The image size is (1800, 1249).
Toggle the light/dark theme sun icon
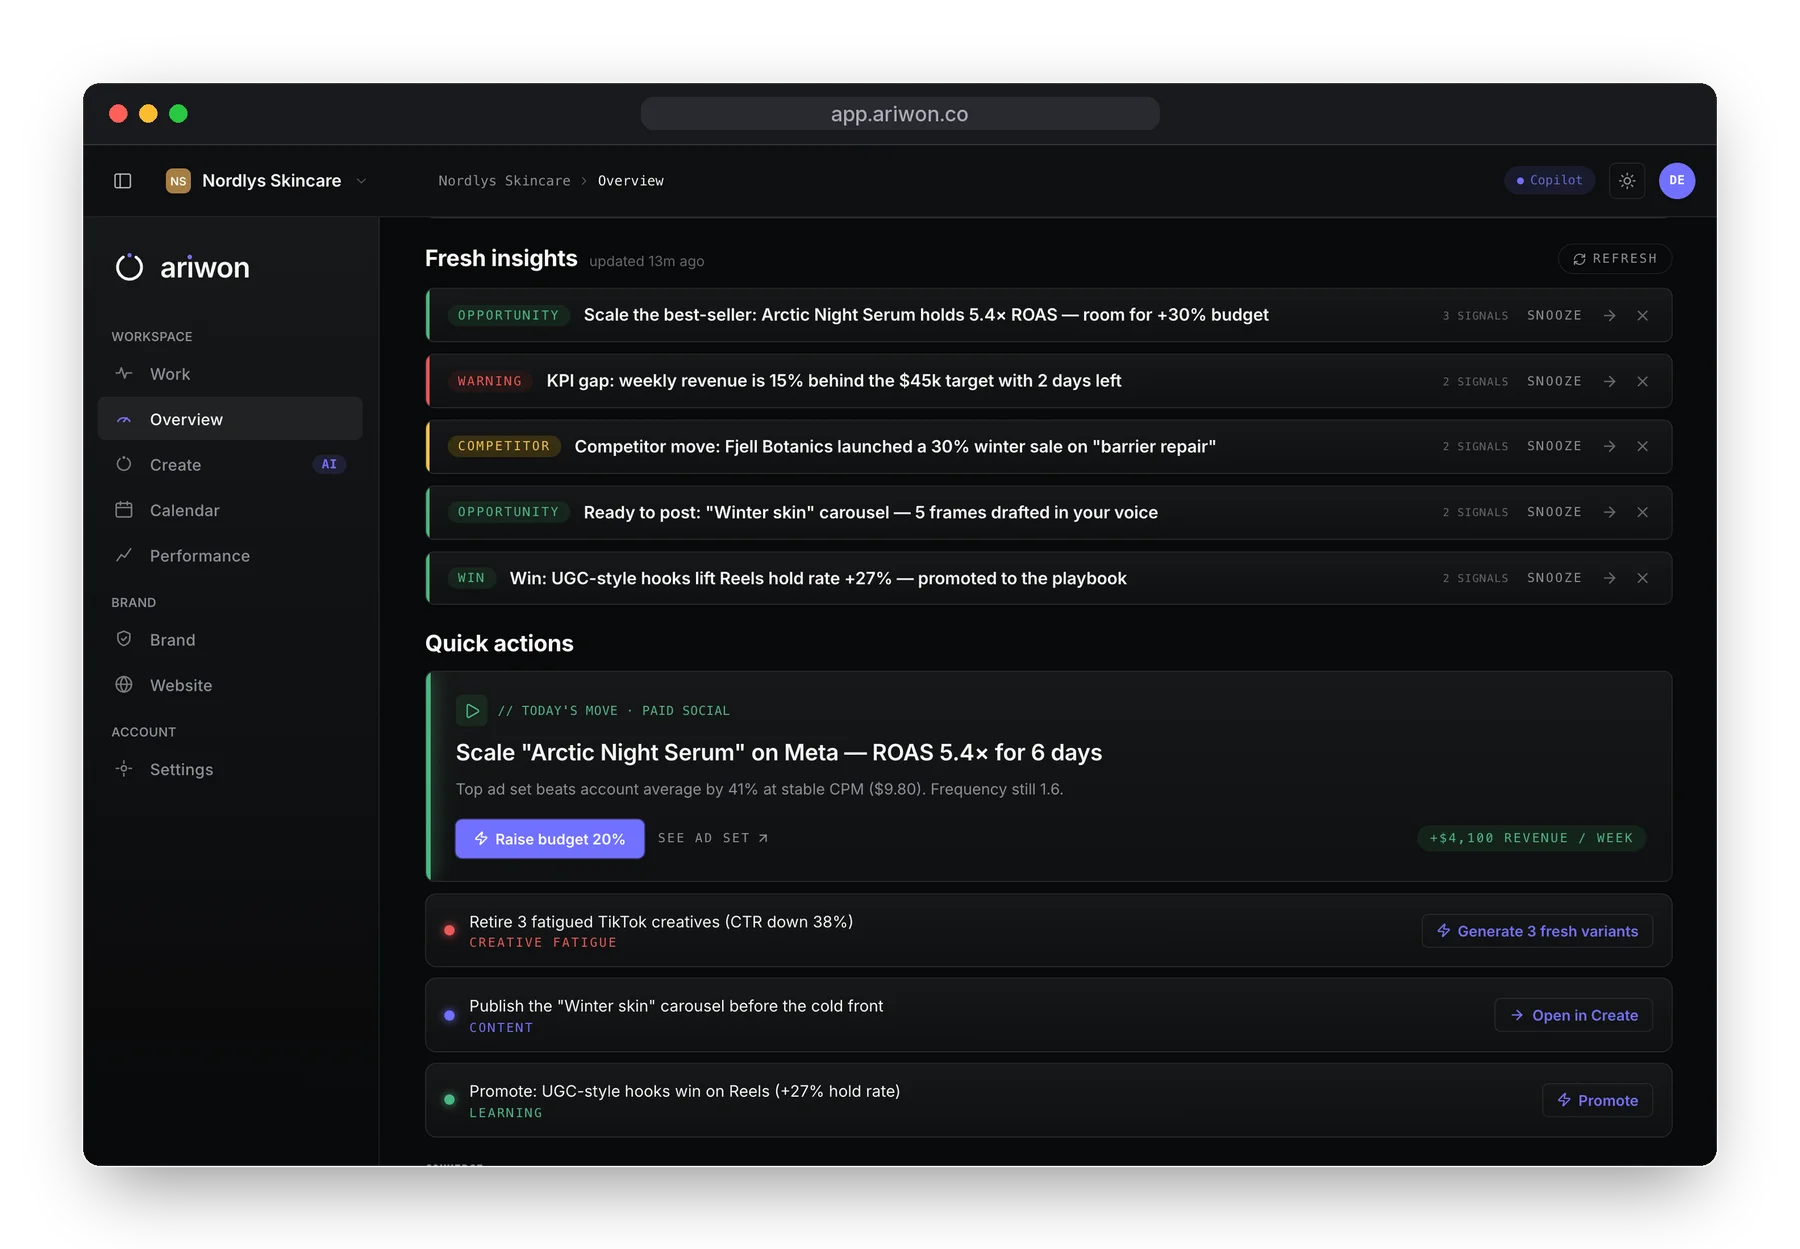pos(1627,181)
